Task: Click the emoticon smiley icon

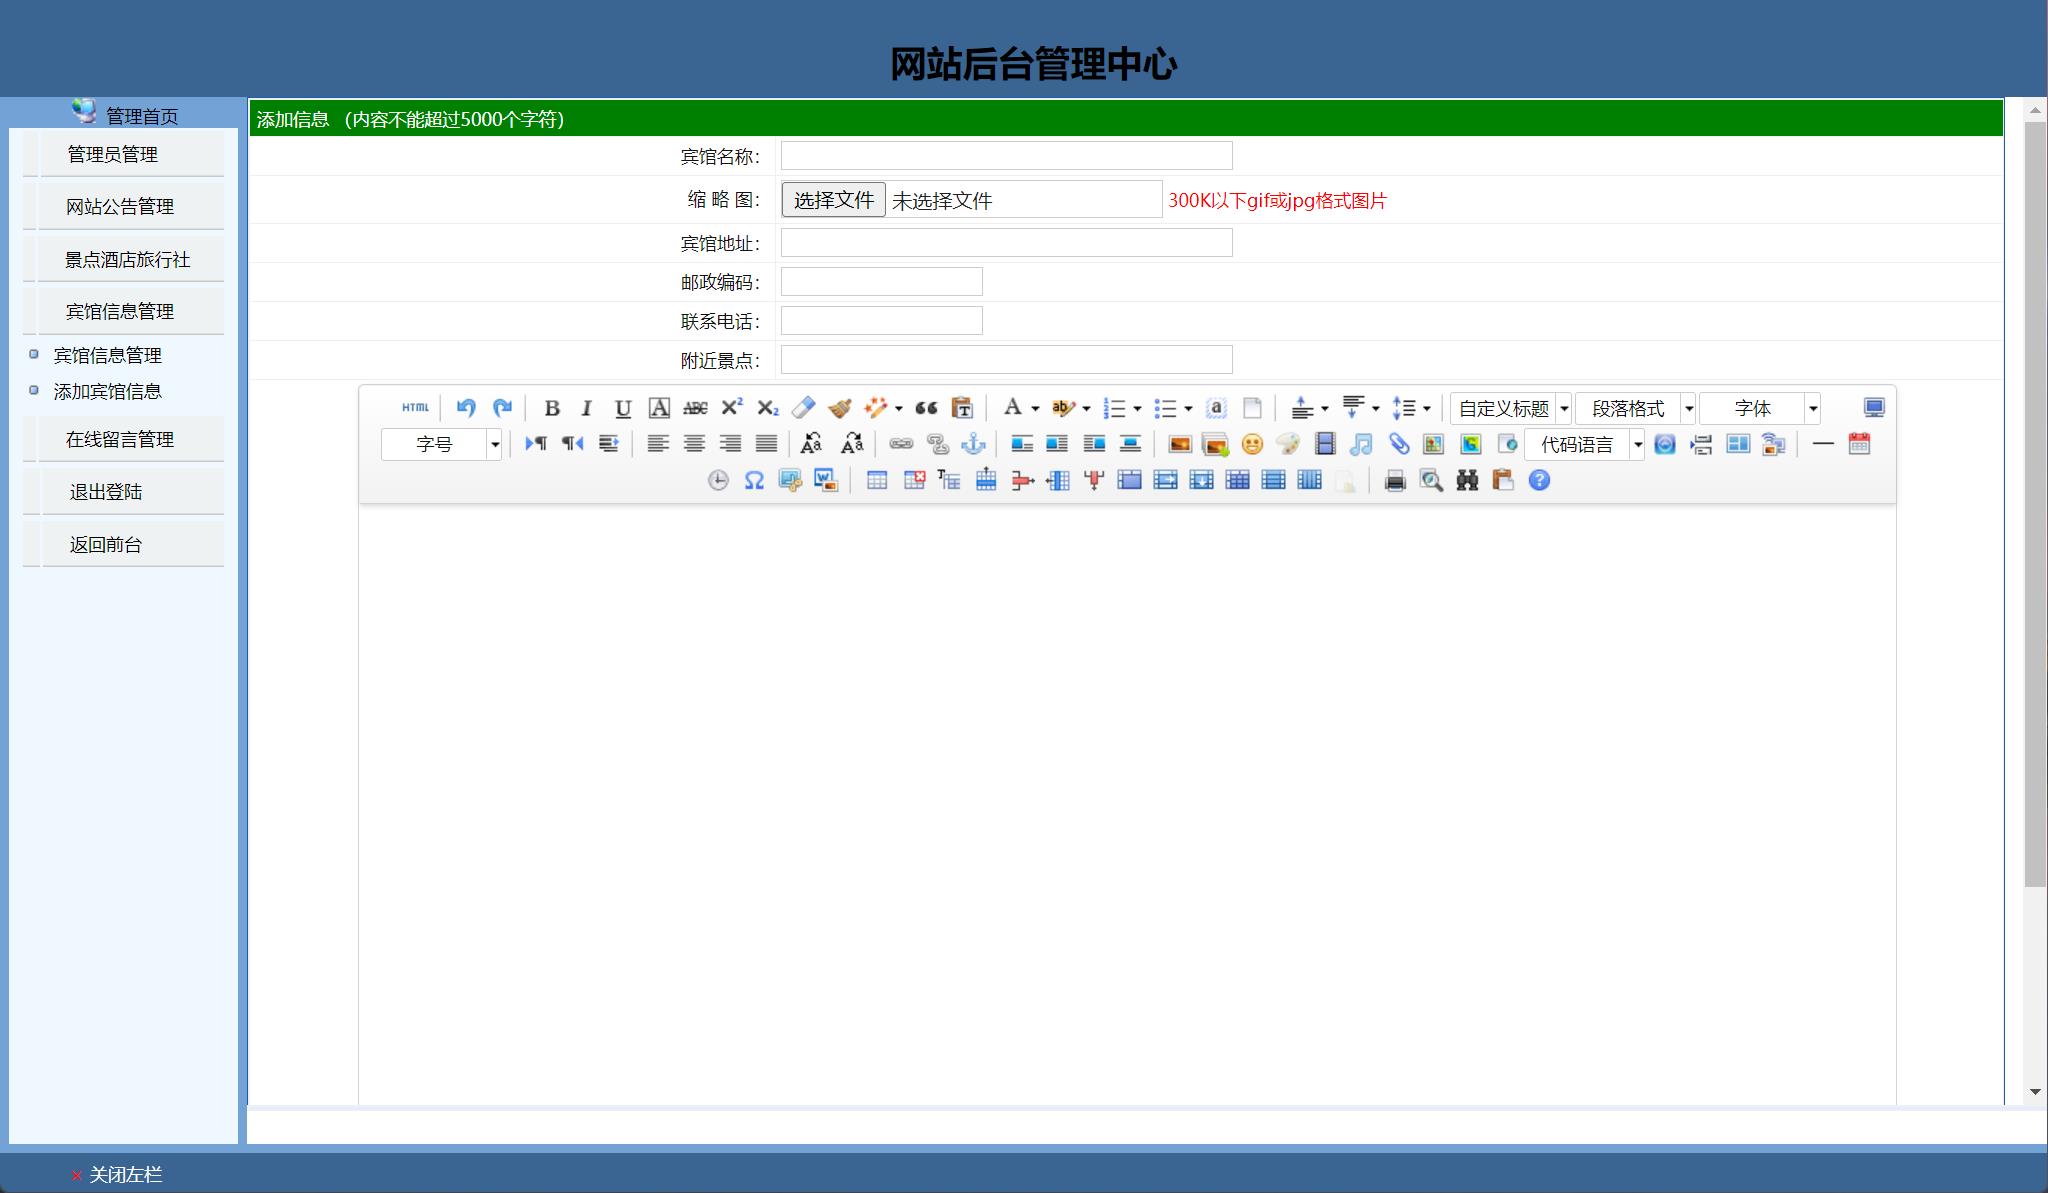Action: click(x=1252, y=444)
